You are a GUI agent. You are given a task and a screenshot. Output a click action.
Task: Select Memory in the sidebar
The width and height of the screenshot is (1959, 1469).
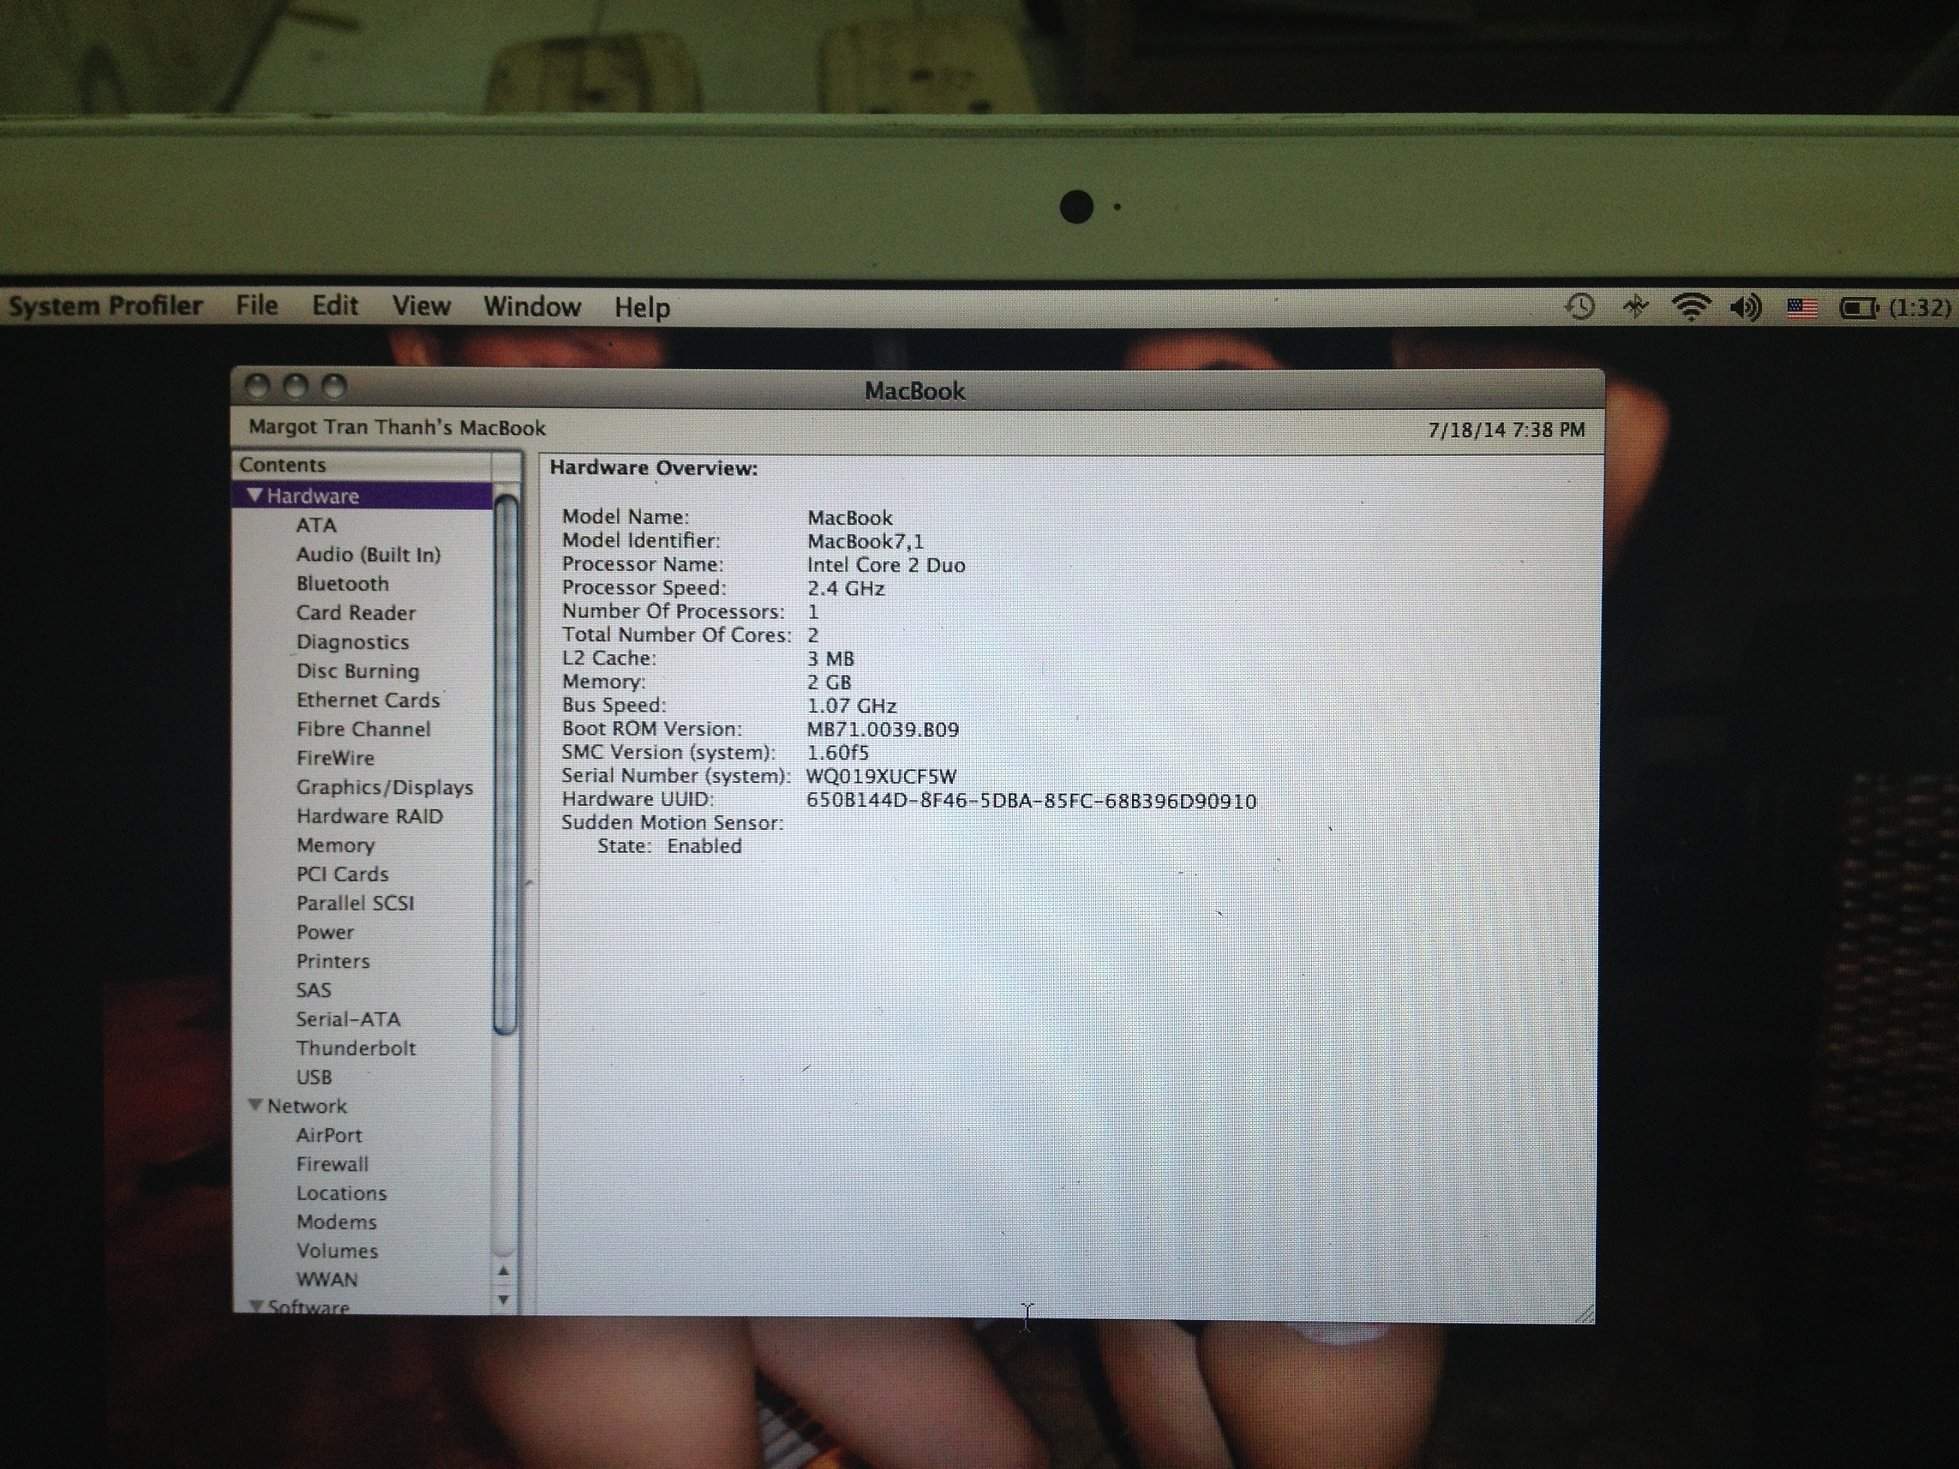click(335, 845)
